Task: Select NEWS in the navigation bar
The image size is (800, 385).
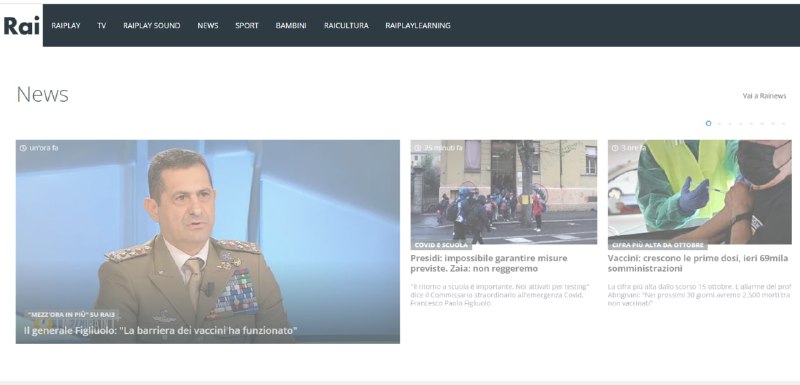Action: (208, 25)
